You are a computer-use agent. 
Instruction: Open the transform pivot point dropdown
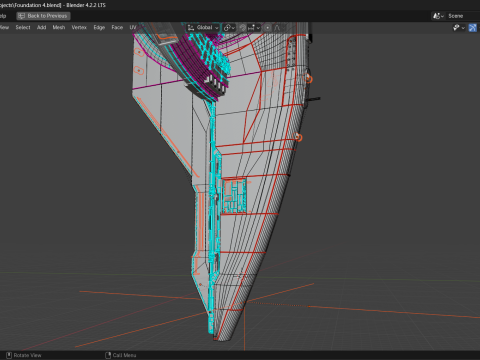[229, 28]
